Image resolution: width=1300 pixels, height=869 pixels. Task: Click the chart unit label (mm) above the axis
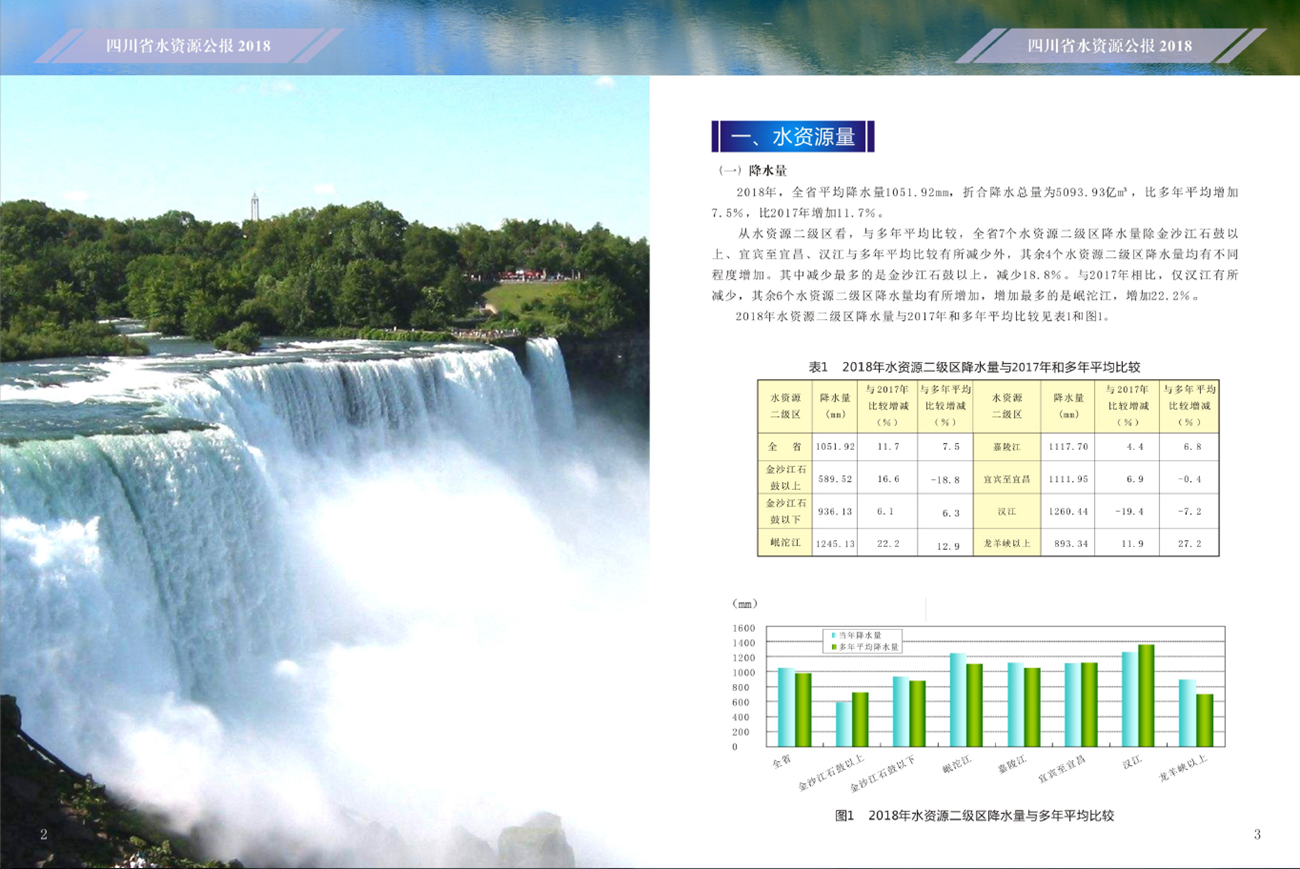coord(744,604)
